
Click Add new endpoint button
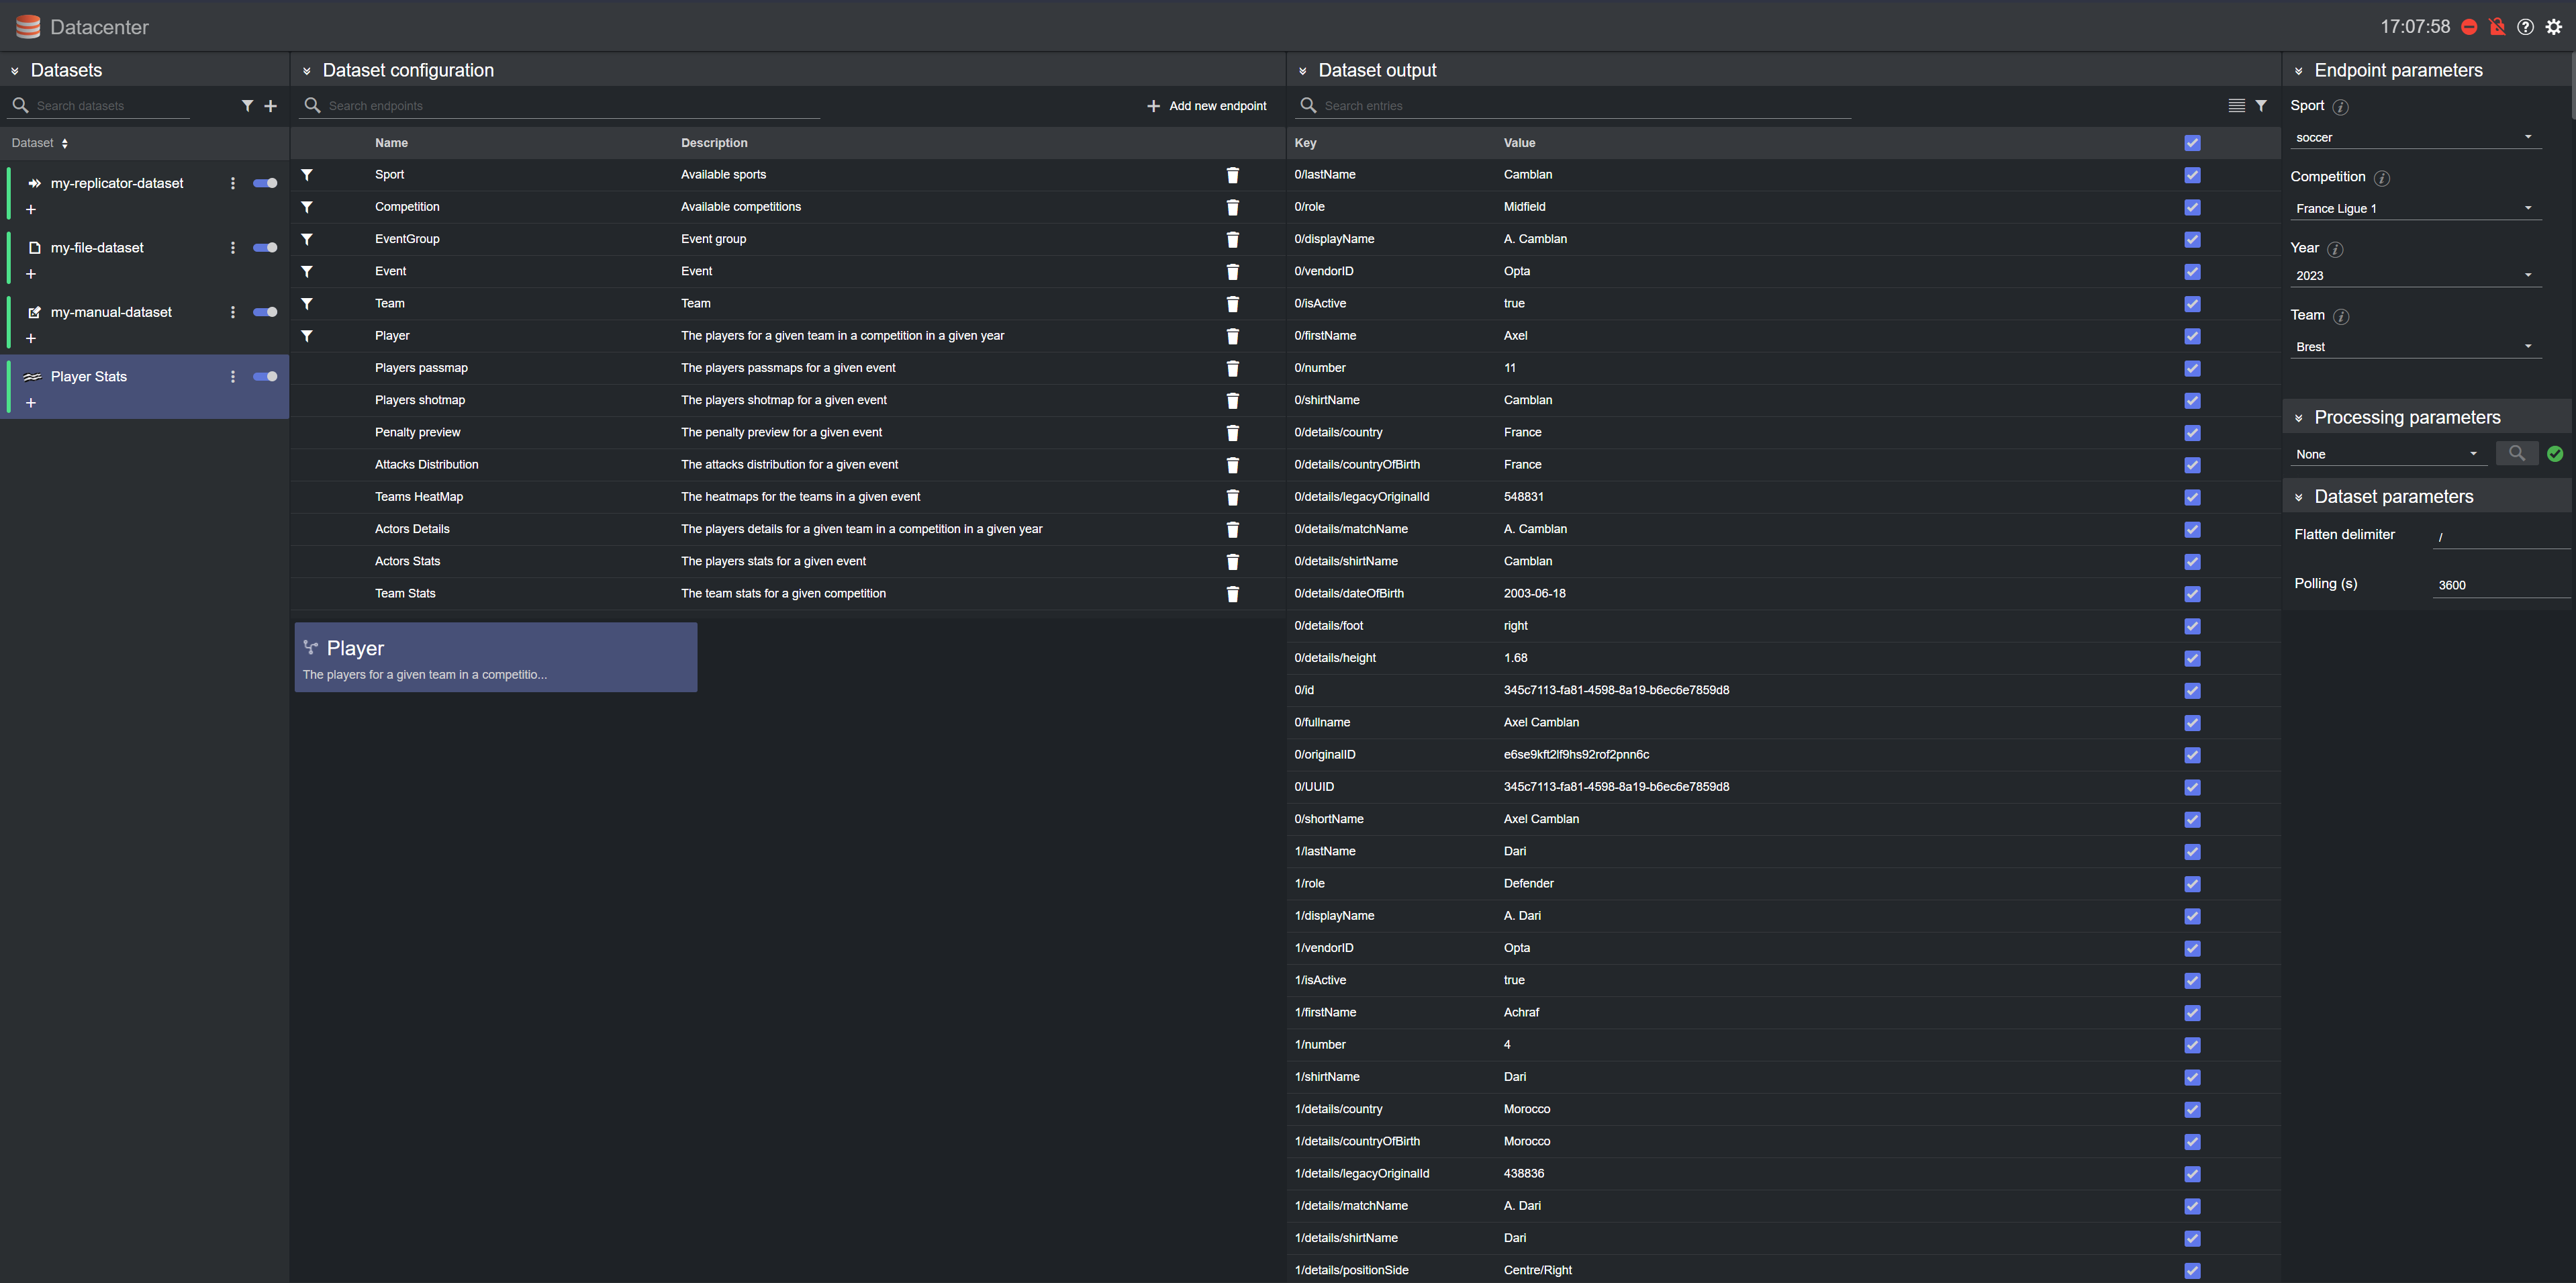1206,106
